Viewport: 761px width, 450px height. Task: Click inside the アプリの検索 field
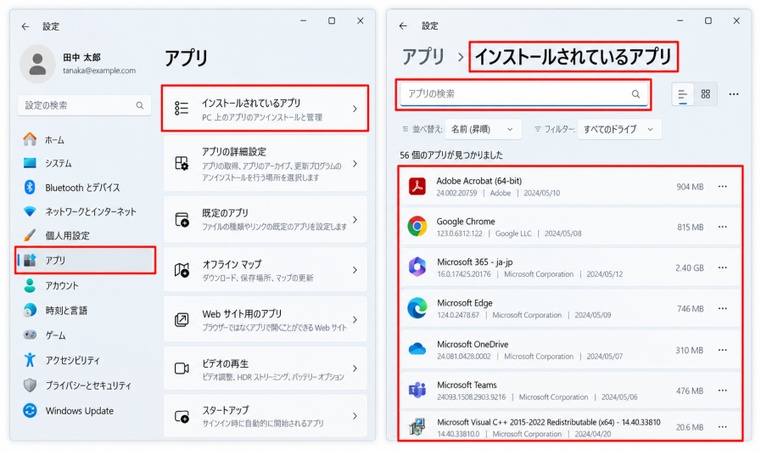[x=523, y=94]
